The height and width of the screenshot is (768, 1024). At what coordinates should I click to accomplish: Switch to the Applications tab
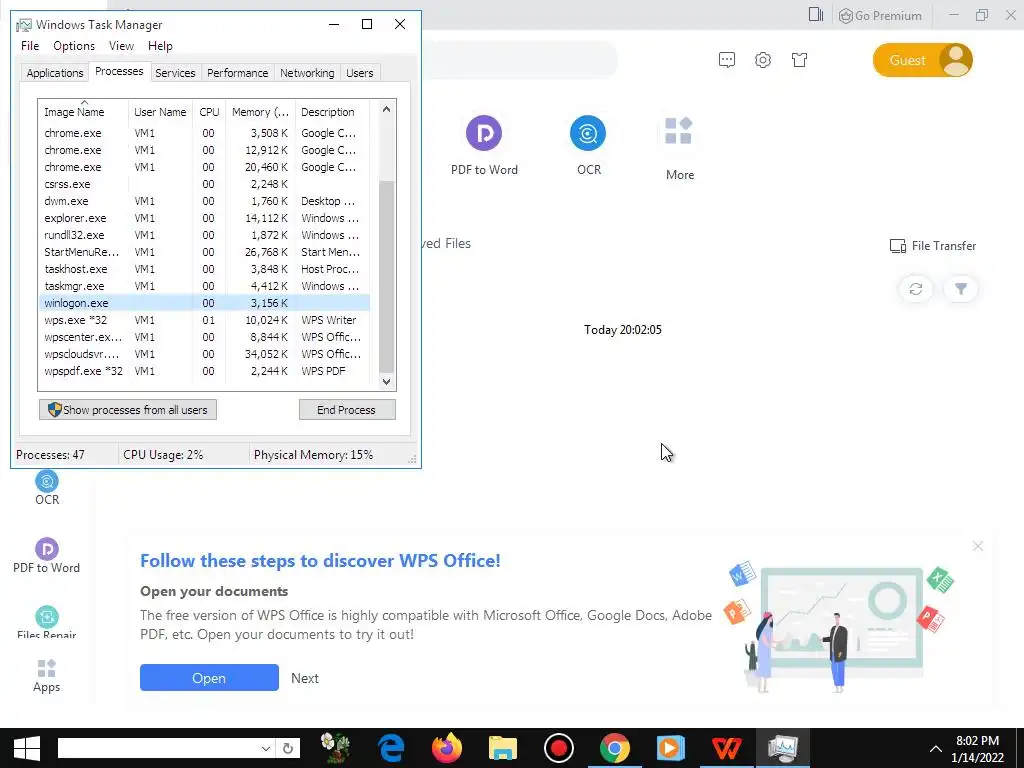click(x=55, y=72)
